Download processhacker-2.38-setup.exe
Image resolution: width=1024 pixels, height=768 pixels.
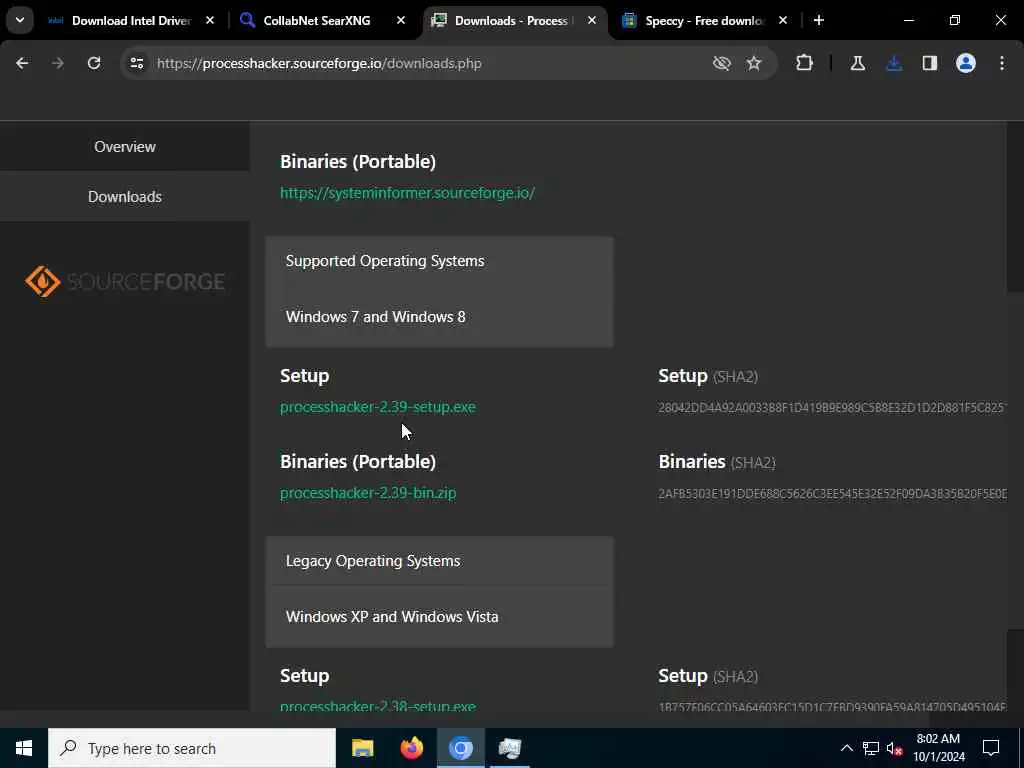coord(378,705)
